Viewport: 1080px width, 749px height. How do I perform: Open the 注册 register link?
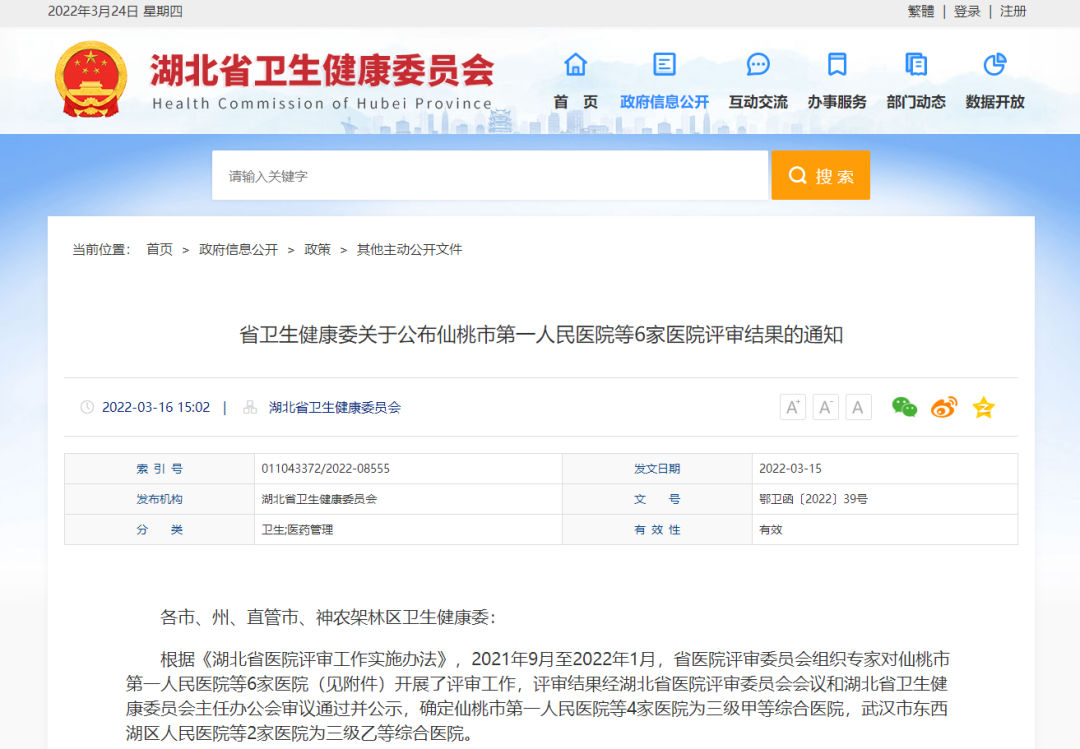click(x=1013, y=11)
